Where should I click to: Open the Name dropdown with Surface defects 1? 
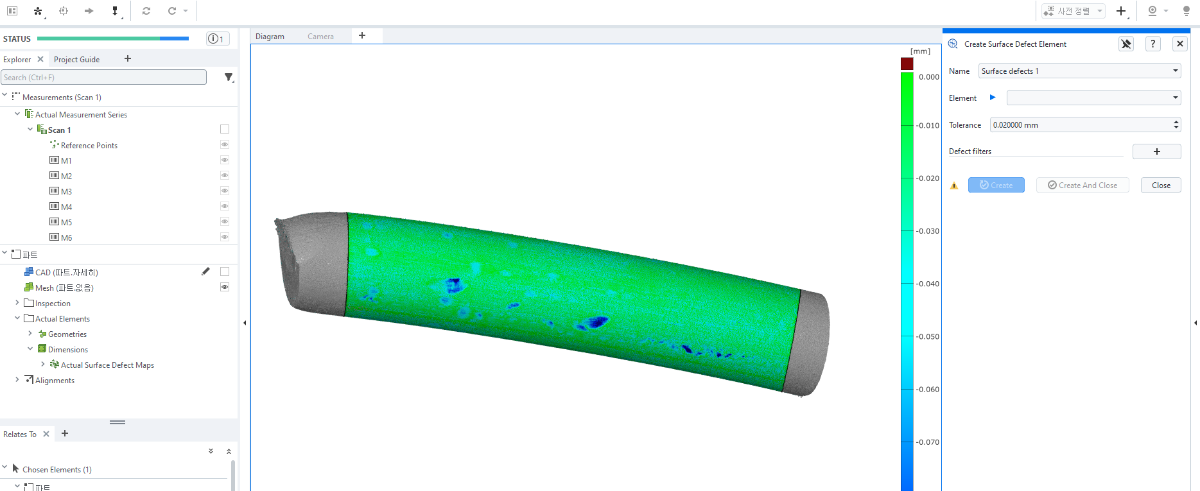[1079, 71]
